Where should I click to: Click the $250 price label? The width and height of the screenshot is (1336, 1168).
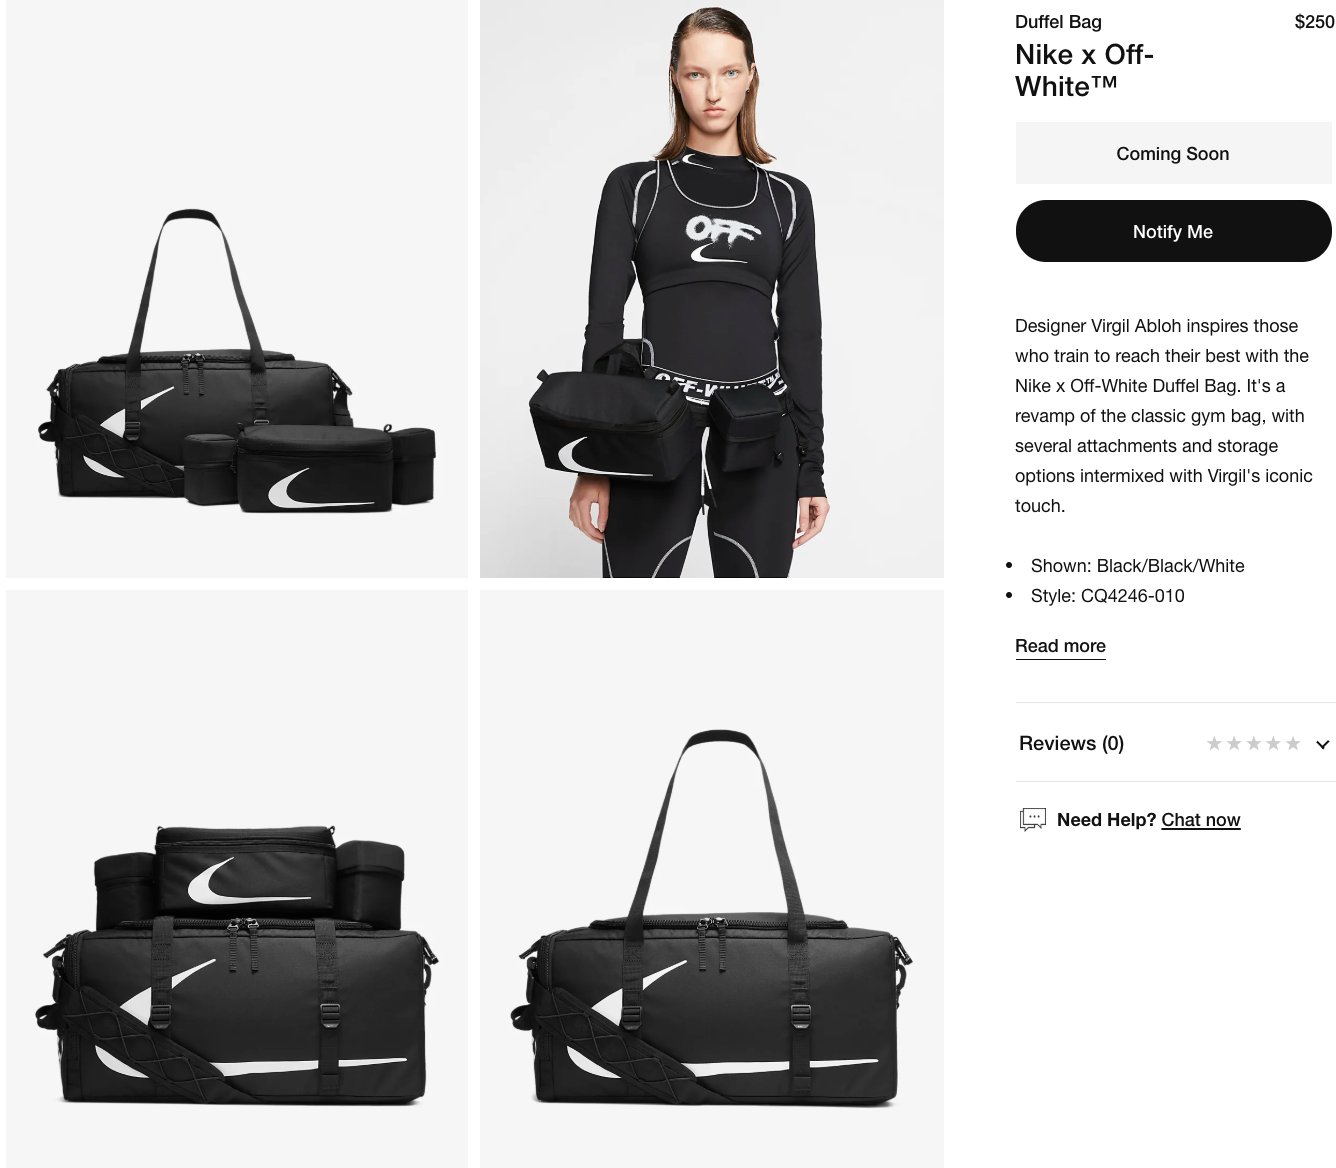tap(1314, 22)
